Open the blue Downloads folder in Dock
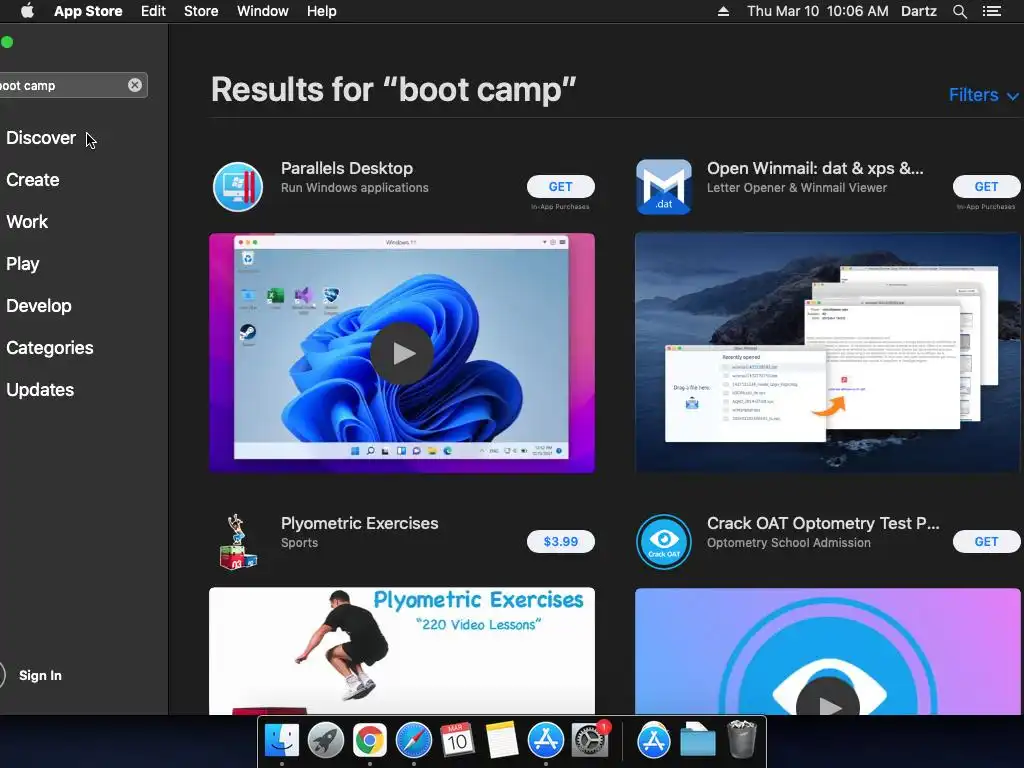1024x768 pixels. coord(697,741)
